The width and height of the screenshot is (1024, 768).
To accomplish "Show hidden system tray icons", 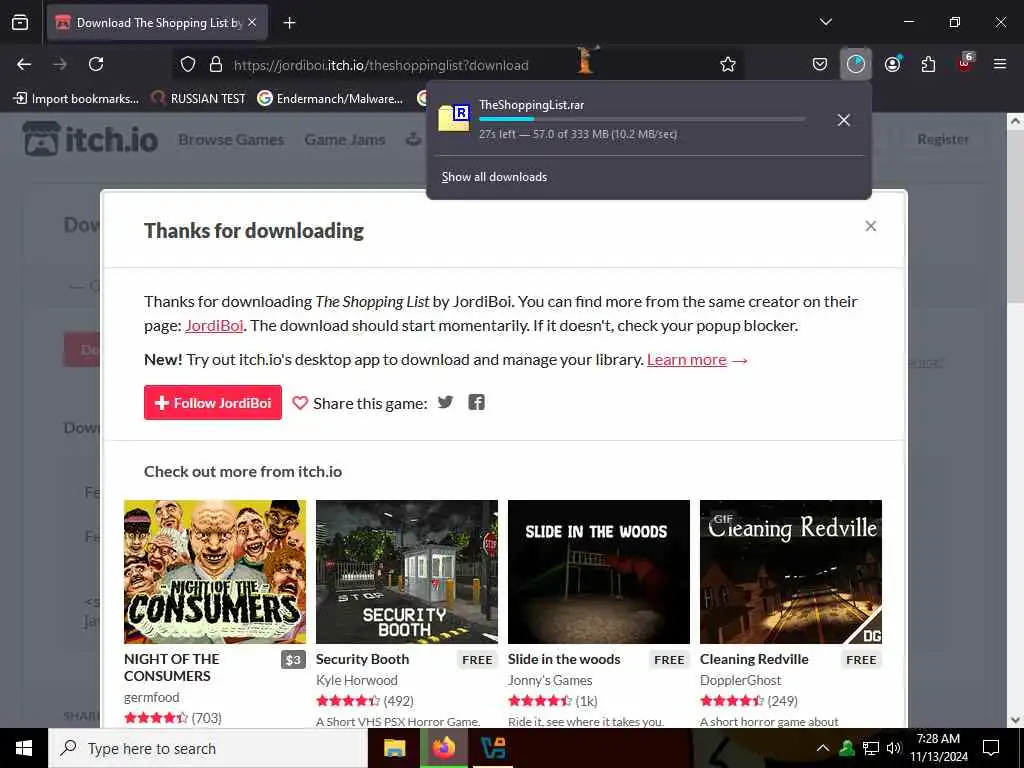I will (823, 748).
